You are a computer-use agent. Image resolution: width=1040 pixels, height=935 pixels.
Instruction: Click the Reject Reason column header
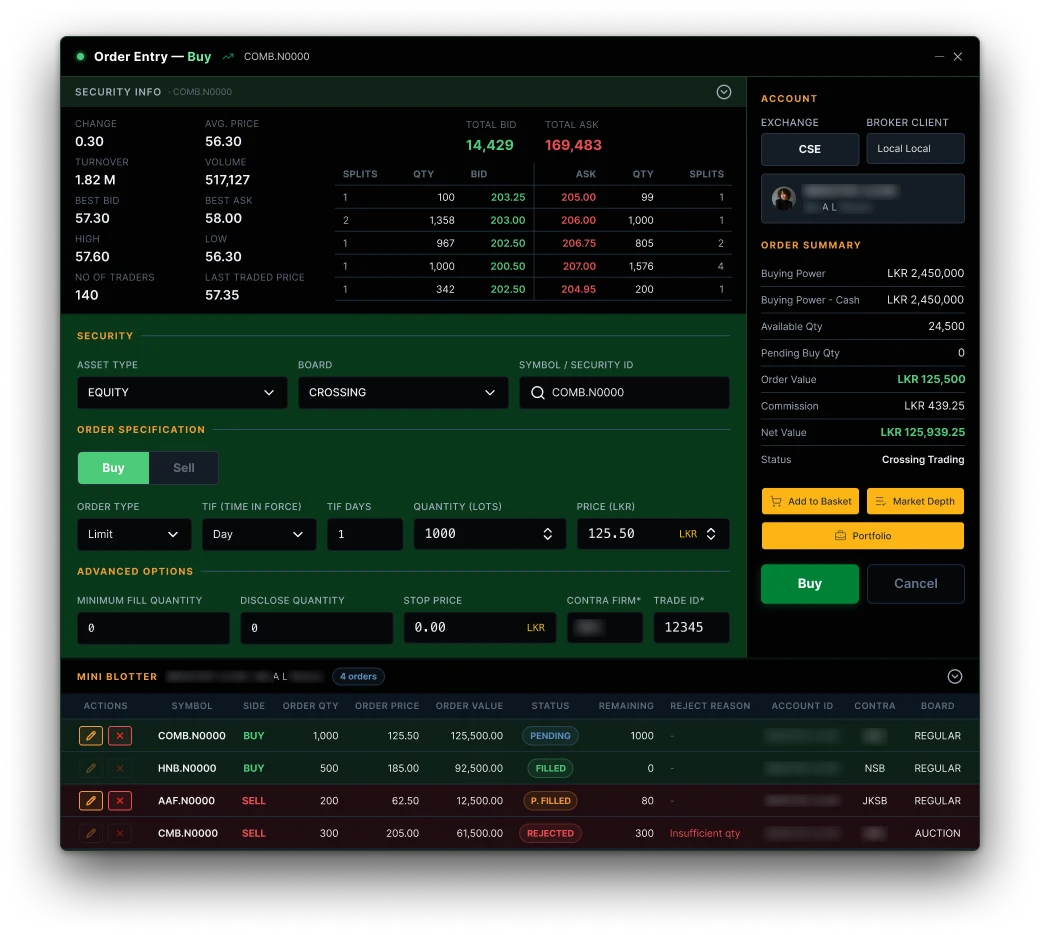[x=710, y=706]
